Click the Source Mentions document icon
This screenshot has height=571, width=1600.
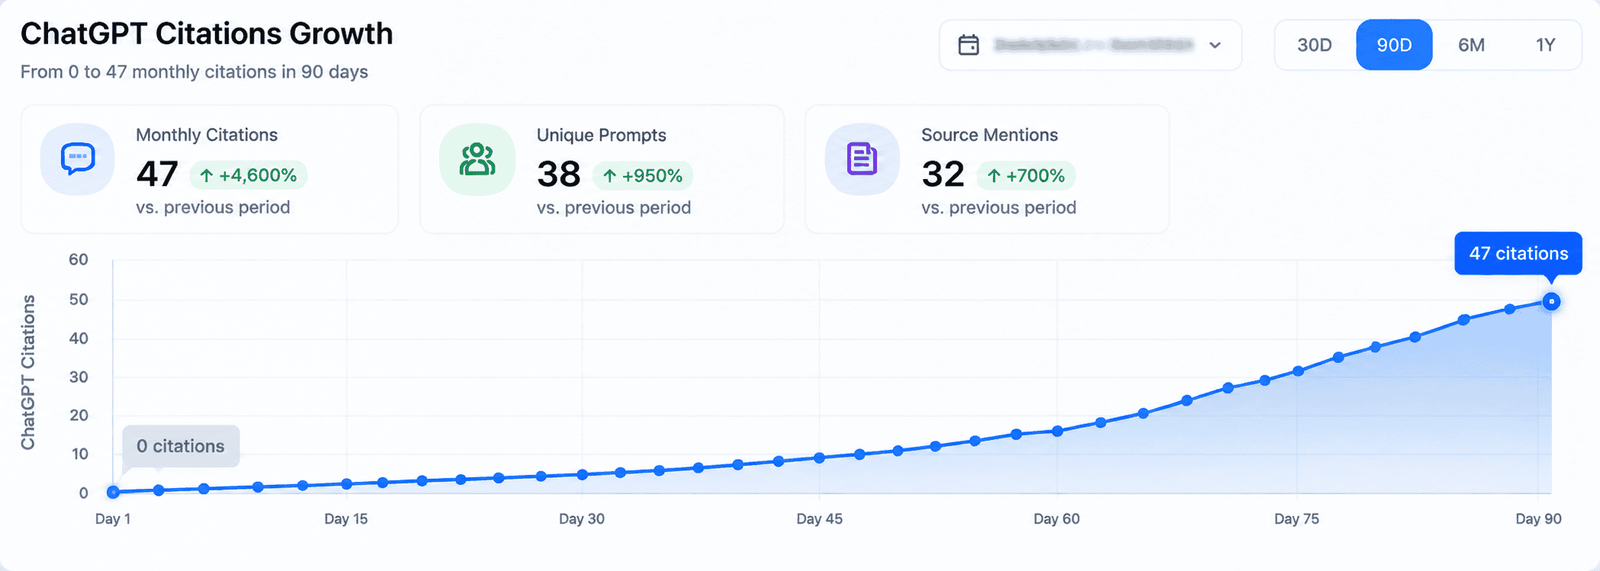[862, 159]
